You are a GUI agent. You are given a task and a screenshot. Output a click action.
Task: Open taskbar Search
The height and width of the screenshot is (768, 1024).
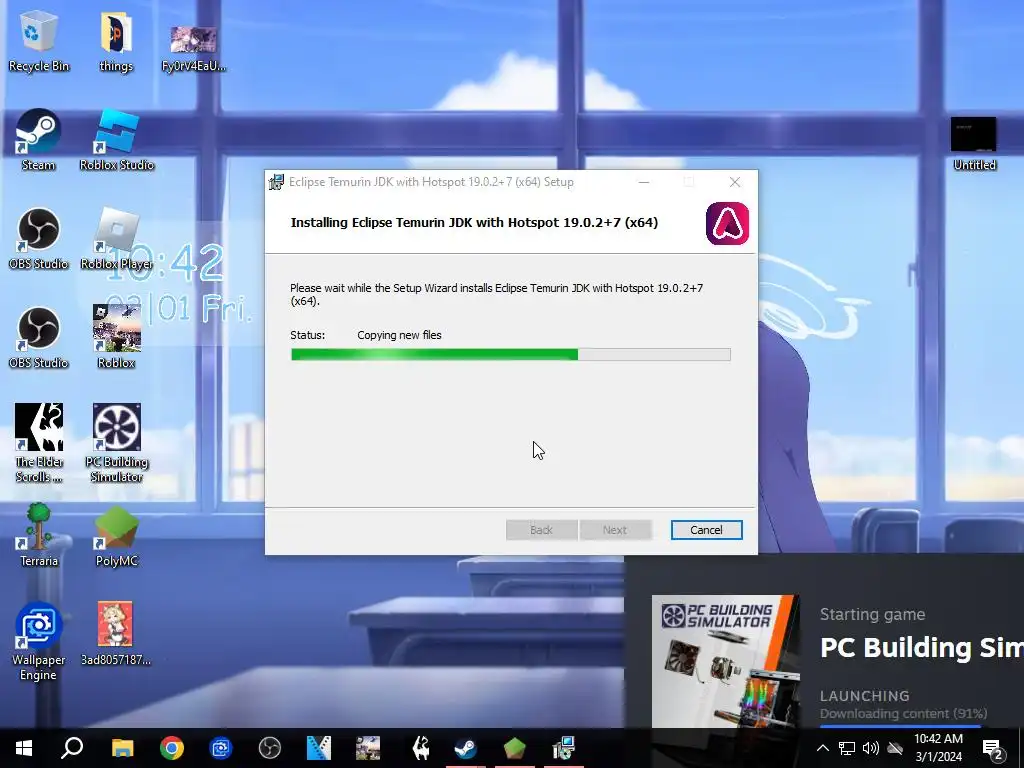point(72,748)
